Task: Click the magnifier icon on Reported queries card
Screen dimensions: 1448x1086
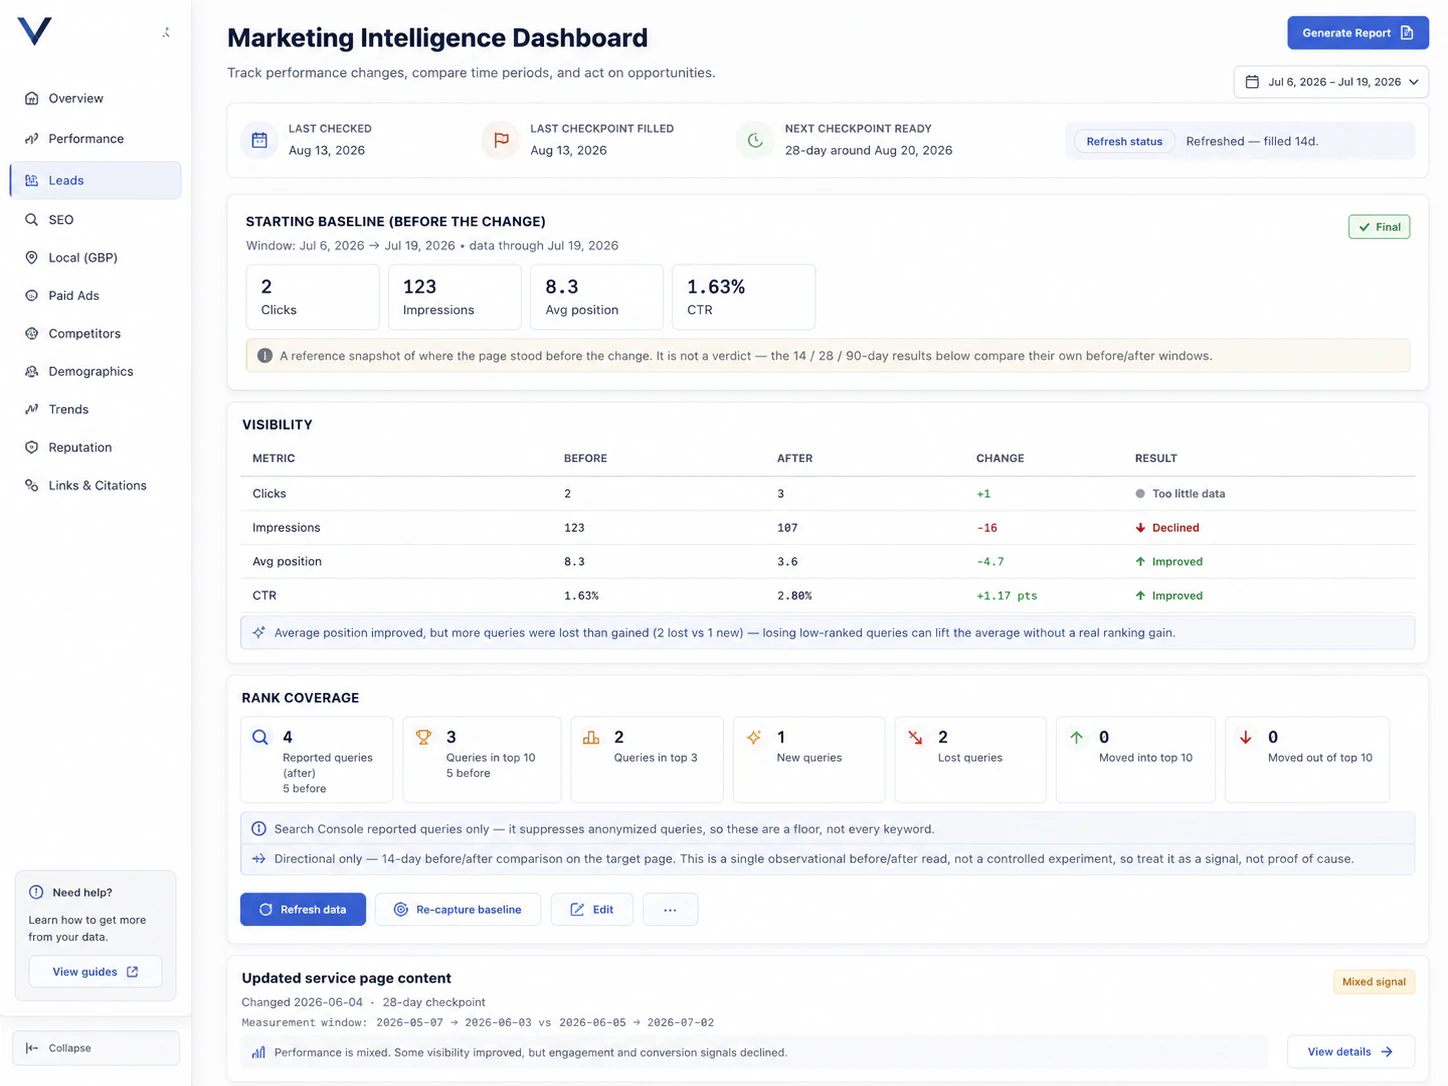Action: pos(260,737)
